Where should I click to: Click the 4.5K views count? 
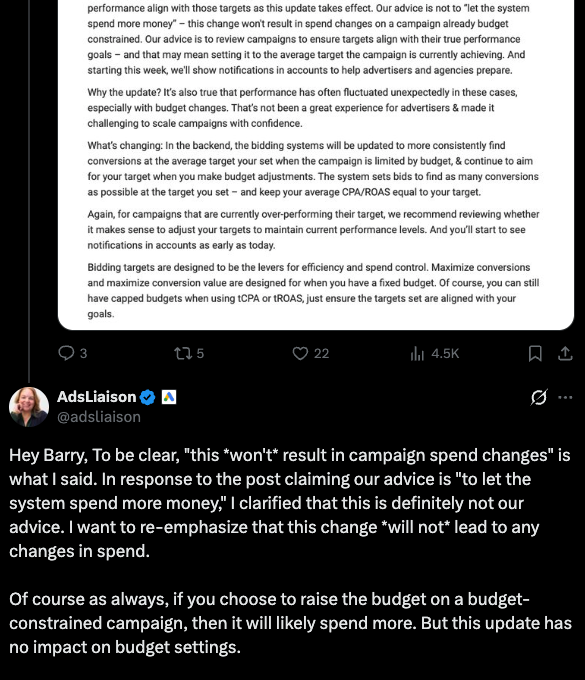(x=445, y=353)
